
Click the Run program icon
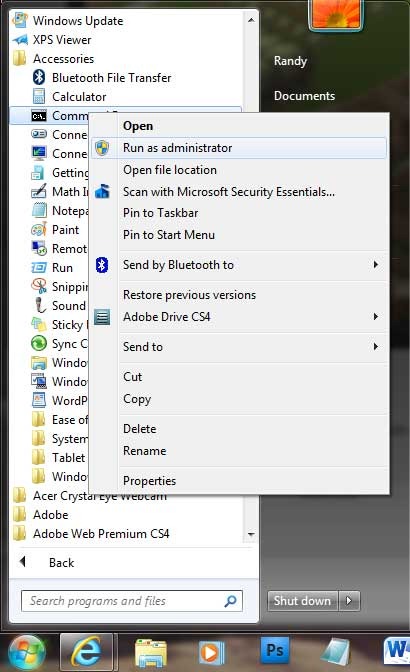pos(39,268)
